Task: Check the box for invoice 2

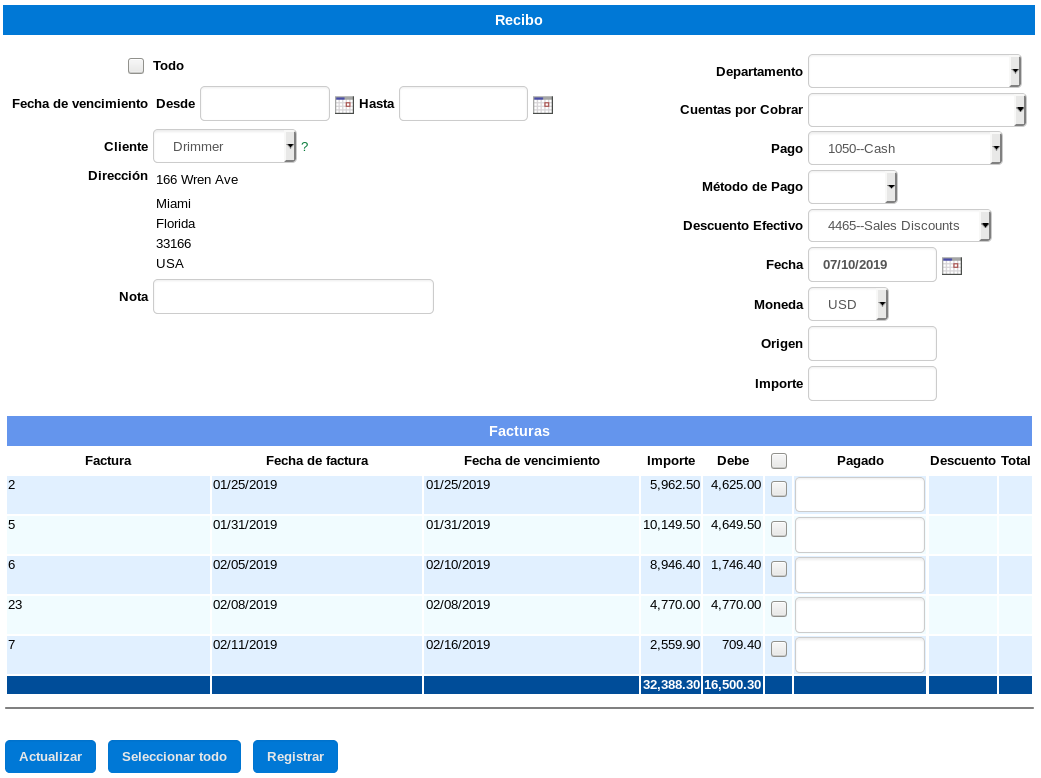Action: click(779, 489)
